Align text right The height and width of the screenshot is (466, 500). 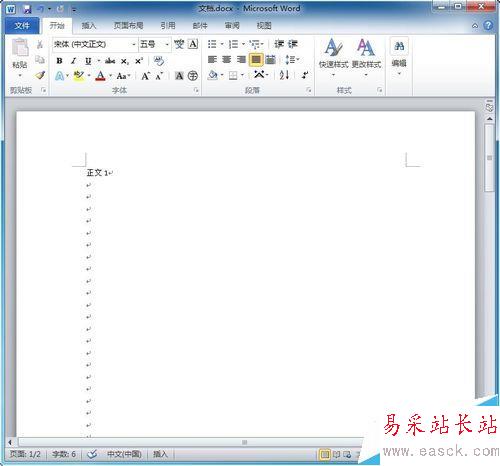click(241, 60)
